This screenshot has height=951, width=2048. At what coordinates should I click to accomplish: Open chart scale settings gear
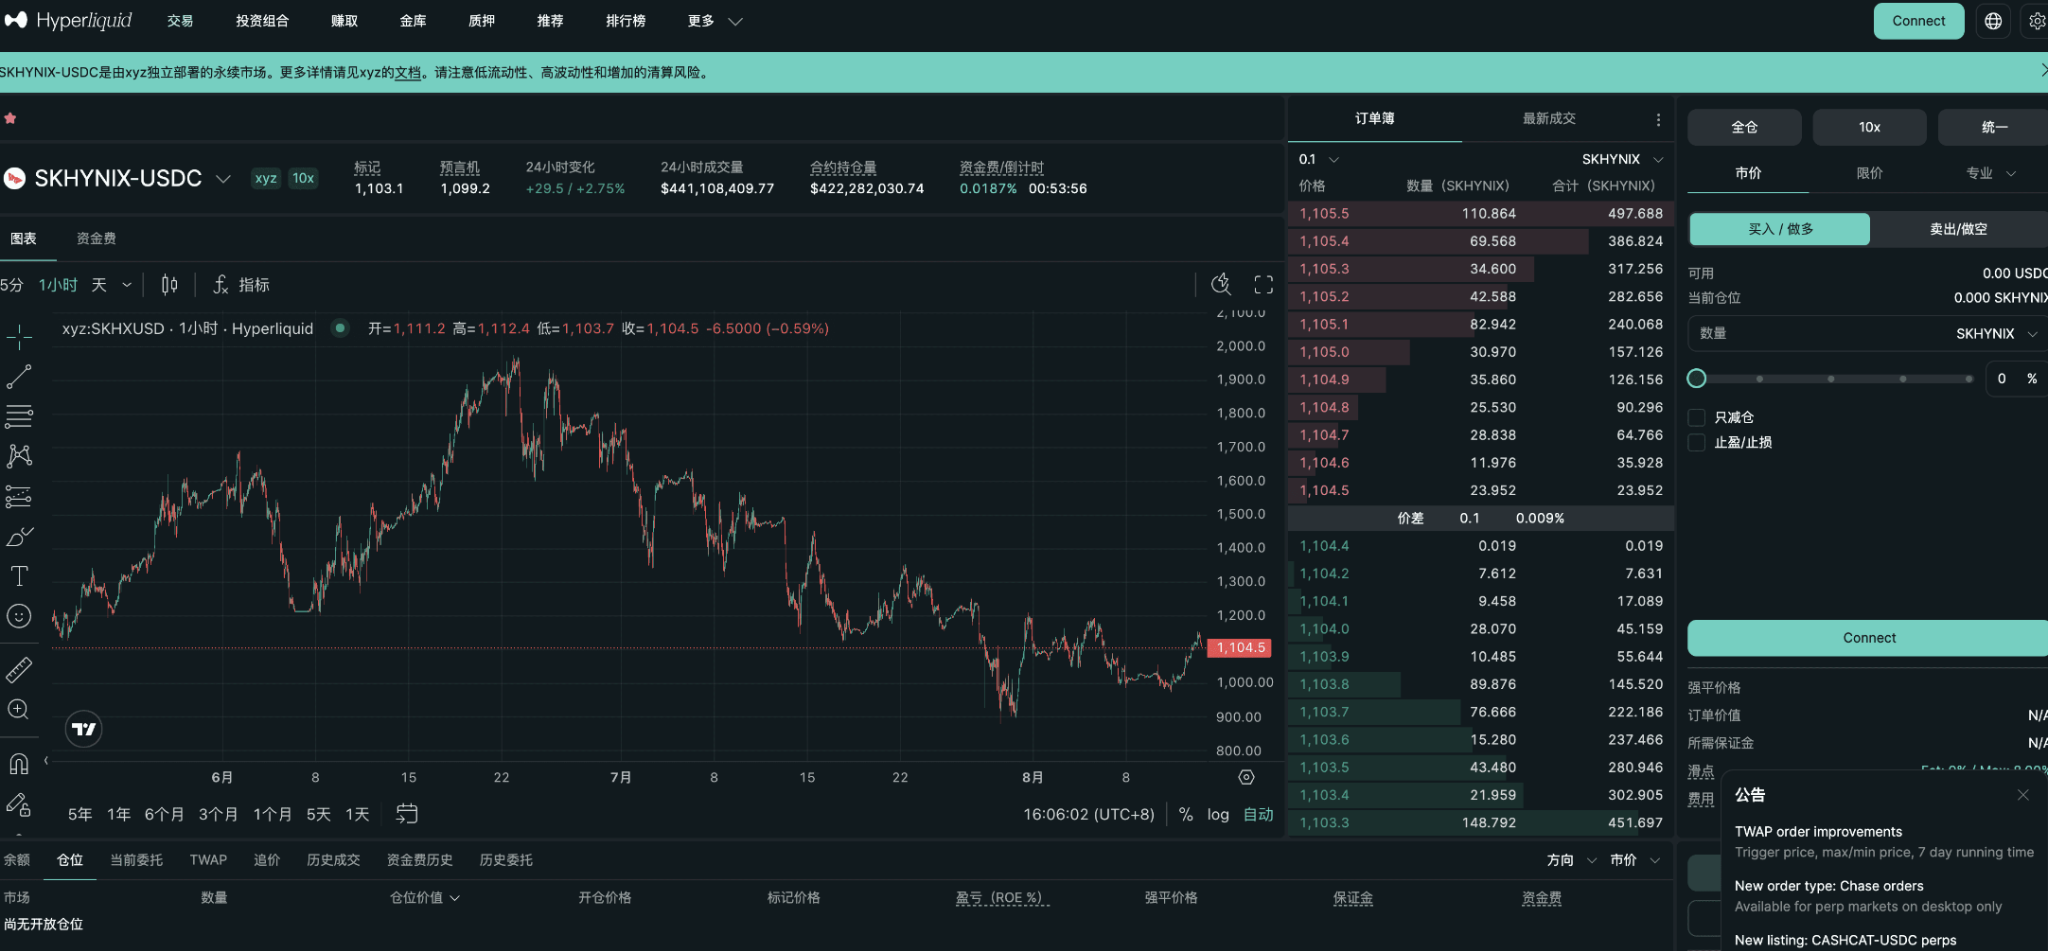1246,777
